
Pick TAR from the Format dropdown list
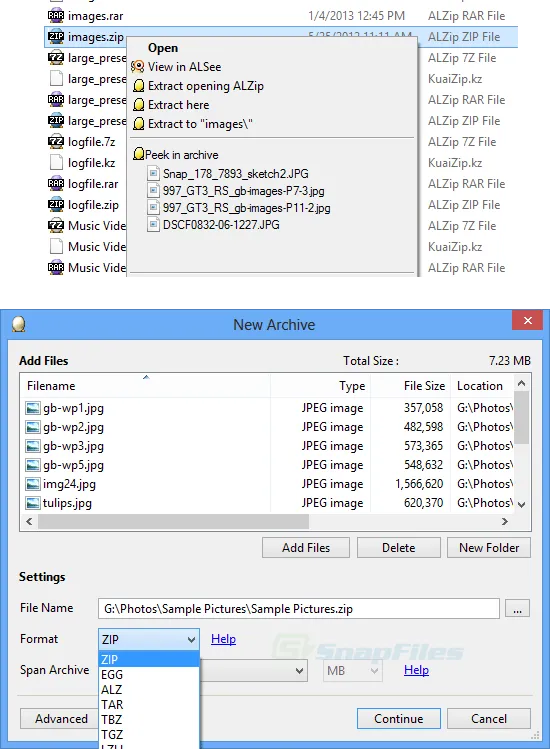click(149, 704)
